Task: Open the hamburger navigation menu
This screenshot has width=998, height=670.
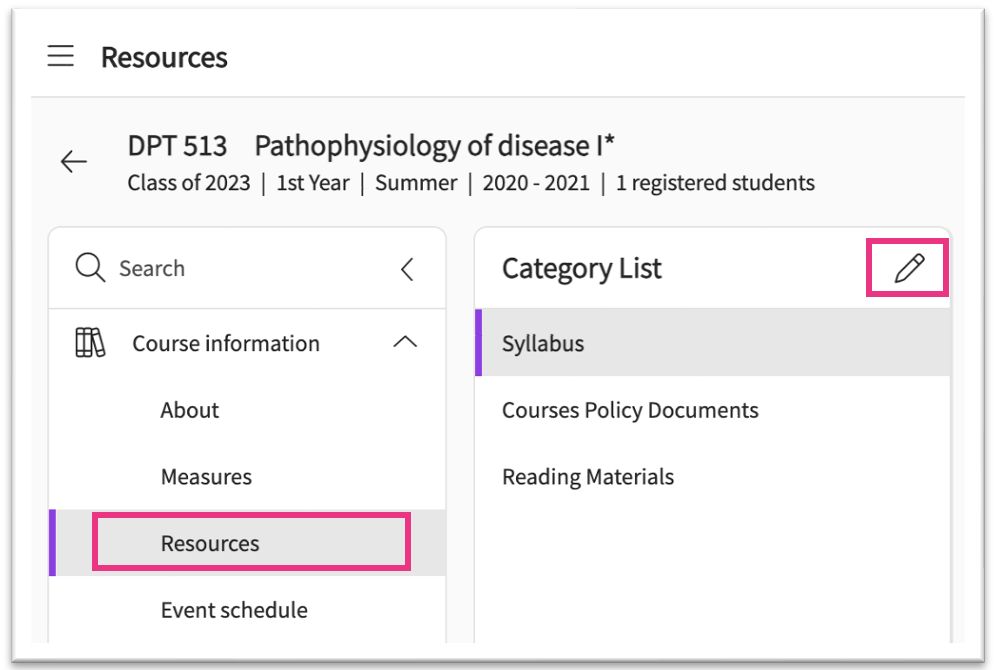Action: tap(61, 57)
